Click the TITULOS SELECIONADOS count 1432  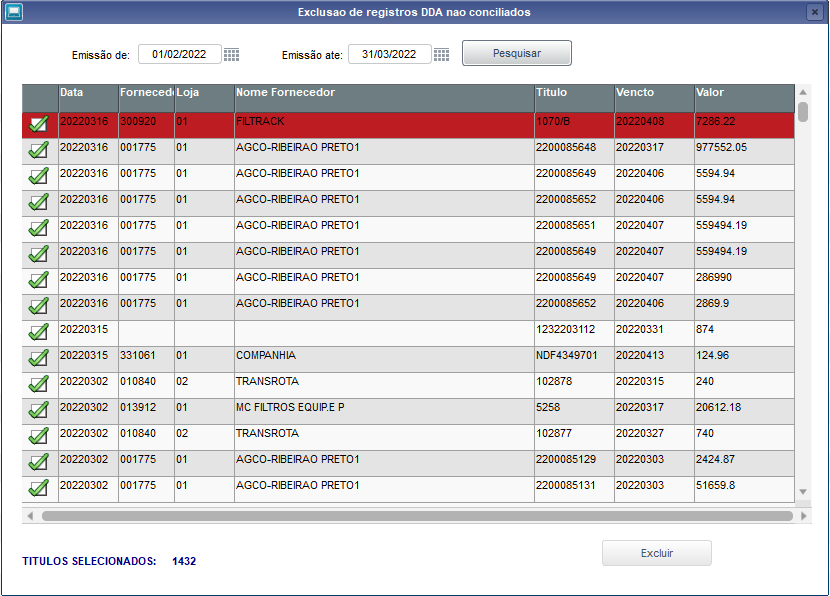pos(184,561)
